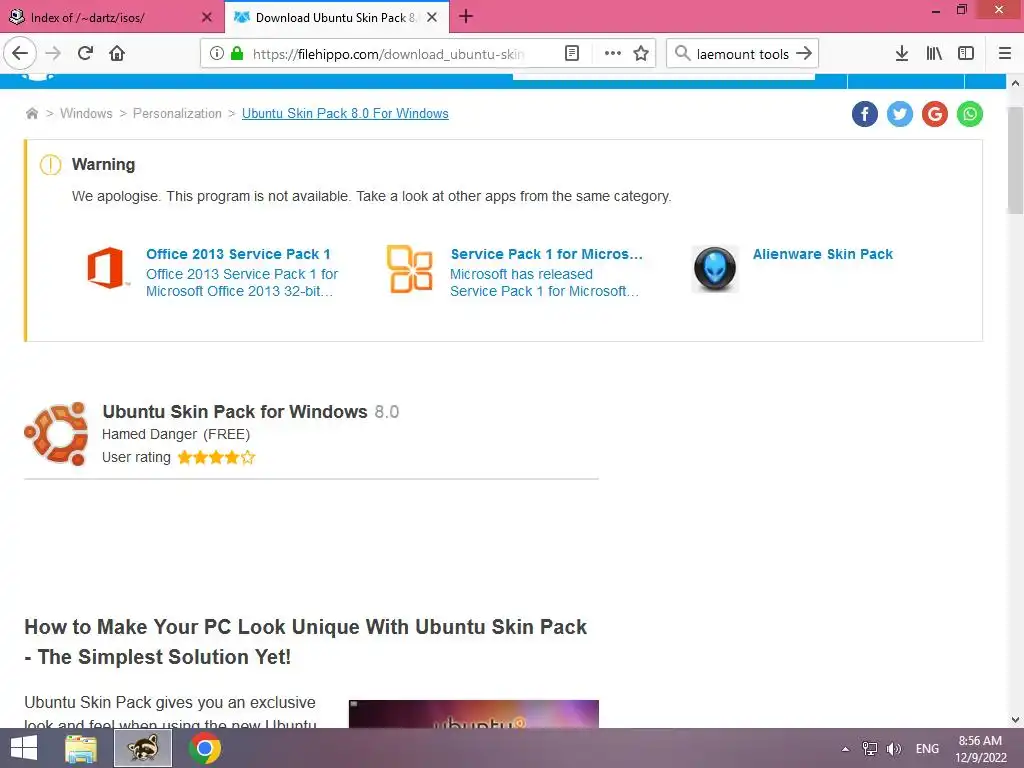Click the raccoon browser taskbar icon
This screenshot has height=768, width=1024.
(143, 748)
